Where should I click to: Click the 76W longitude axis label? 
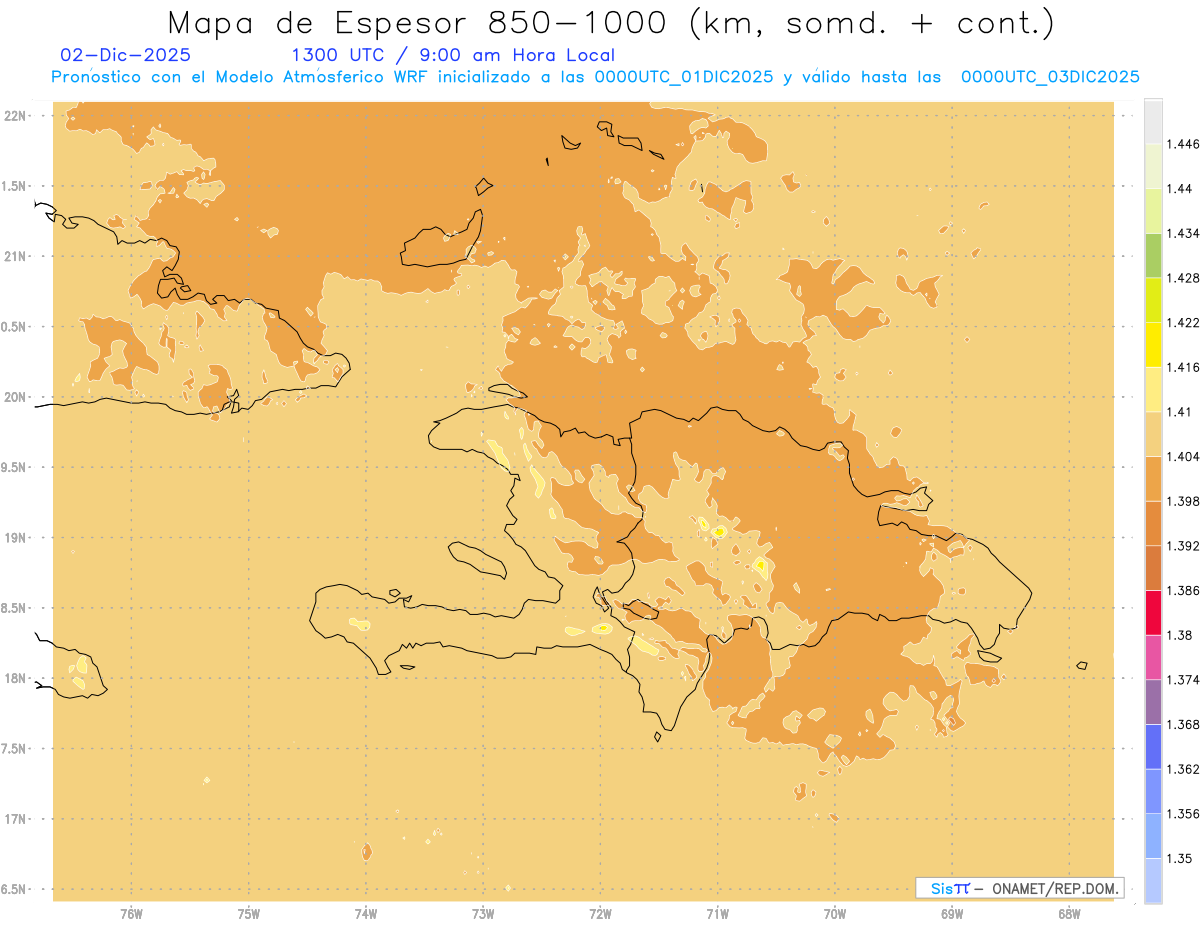131,913
